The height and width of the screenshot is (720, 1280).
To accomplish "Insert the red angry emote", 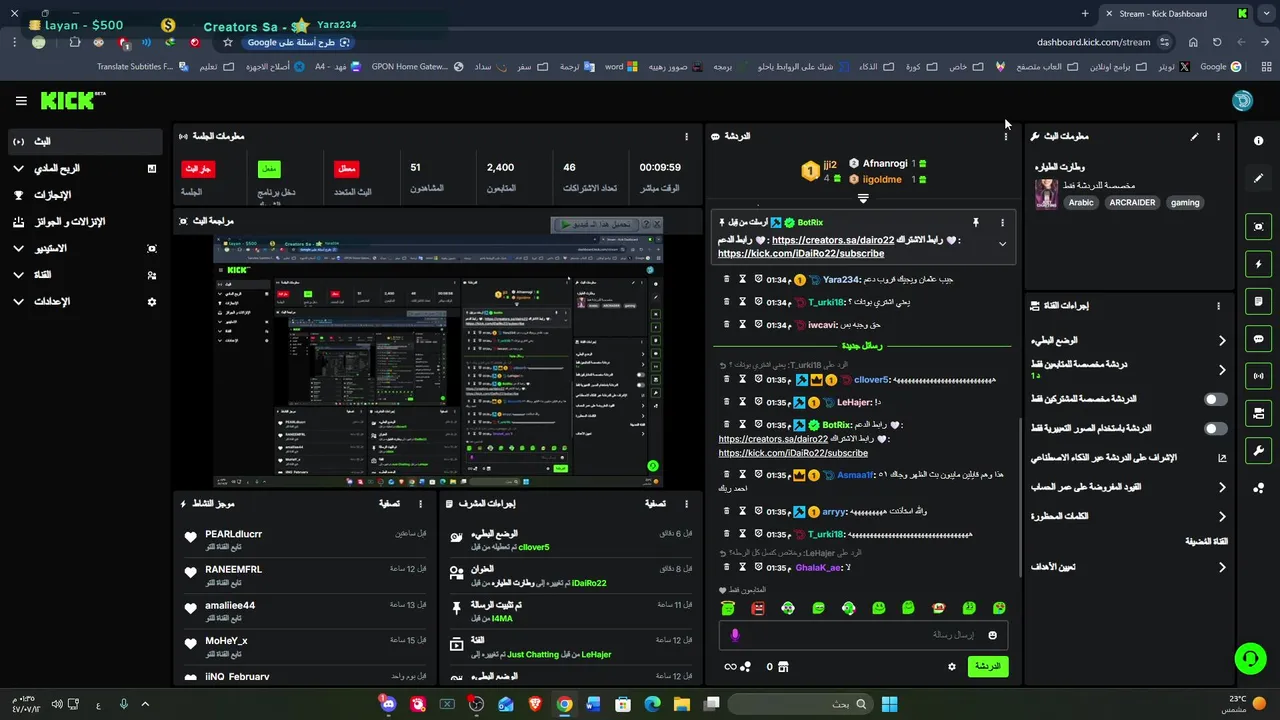I will 758,608.
